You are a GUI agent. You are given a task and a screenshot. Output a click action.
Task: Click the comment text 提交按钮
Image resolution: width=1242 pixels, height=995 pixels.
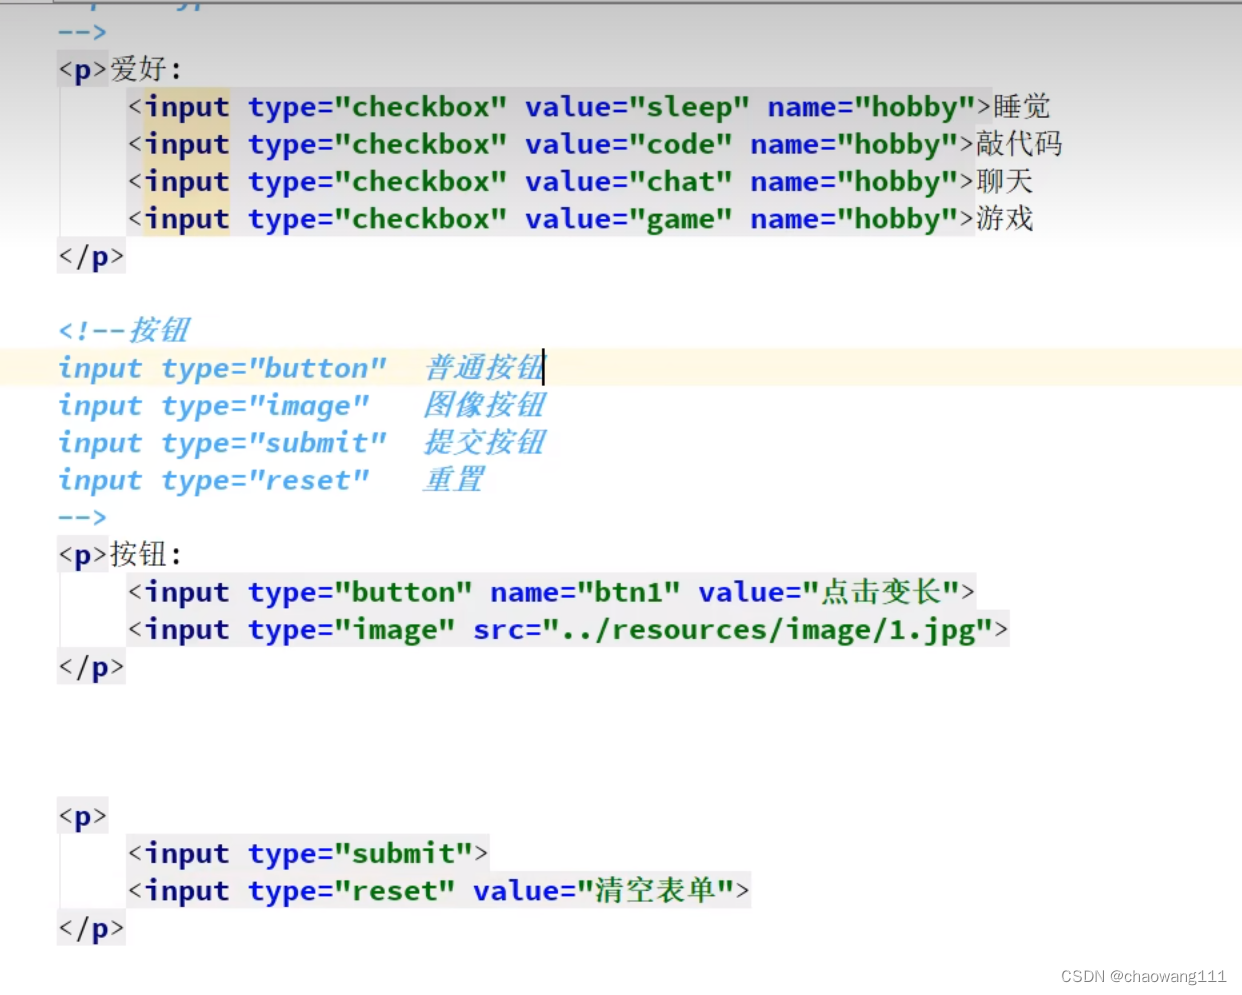[485, 442]
